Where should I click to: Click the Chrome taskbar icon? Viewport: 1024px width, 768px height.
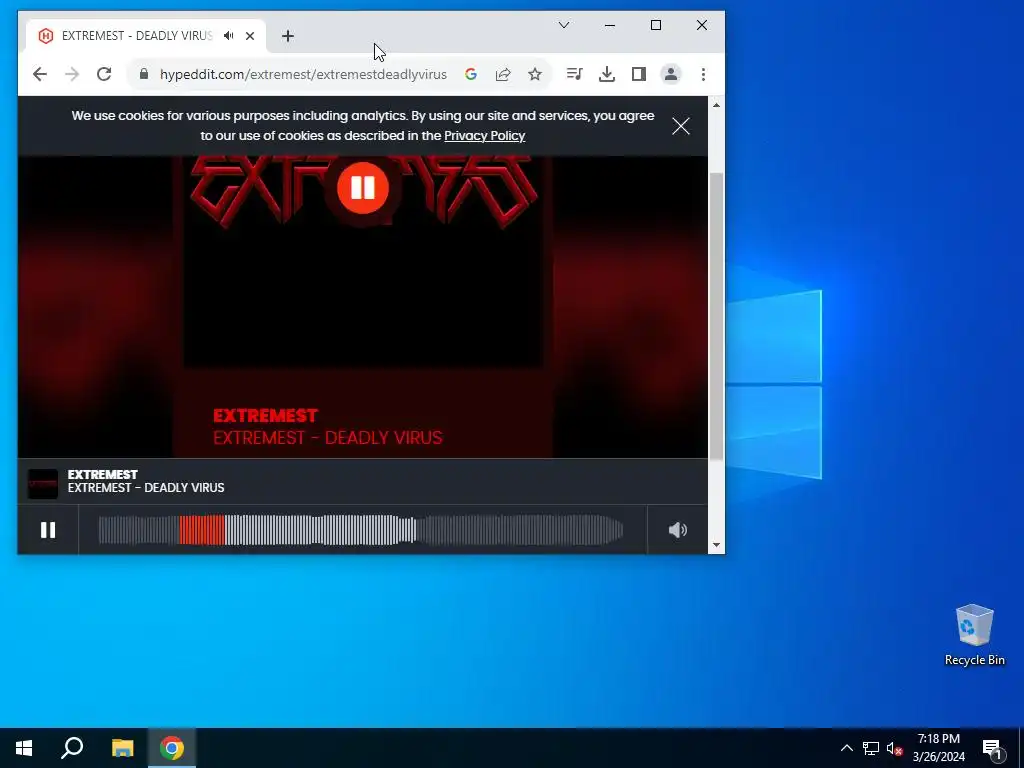[172, 748]
